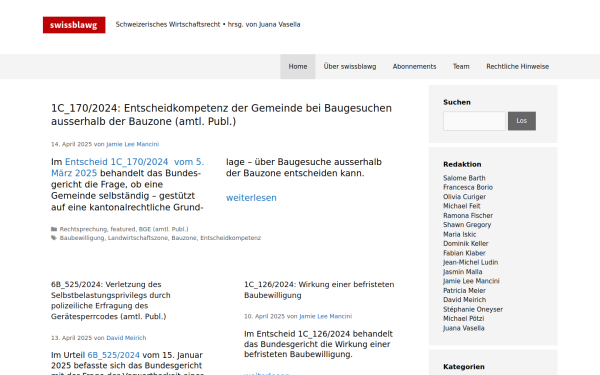Open the 6B_525/2024 Urteil link
Image resolution: width=600 pixels, height=375 pixels.
point(113,355)
